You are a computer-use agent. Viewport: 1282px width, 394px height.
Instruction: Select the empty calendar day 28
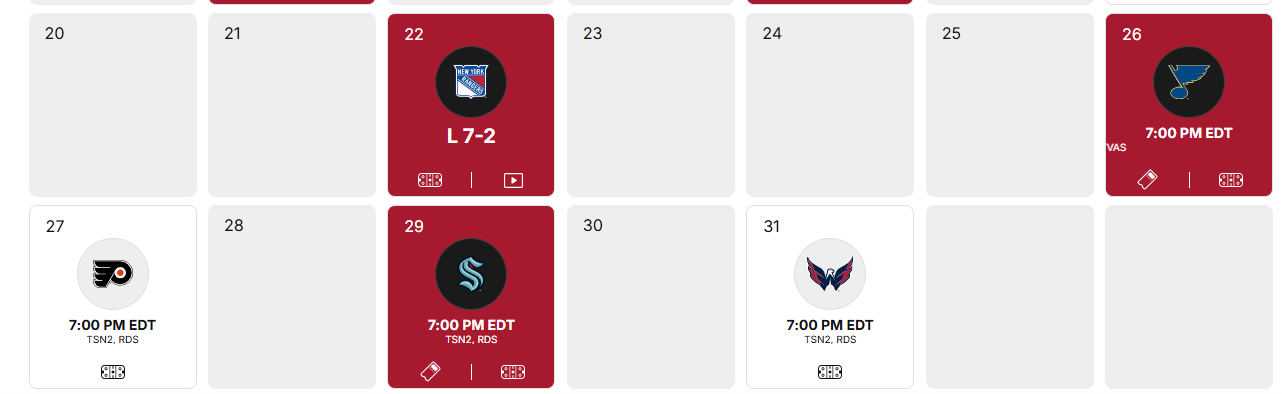[x=292, y=297]
